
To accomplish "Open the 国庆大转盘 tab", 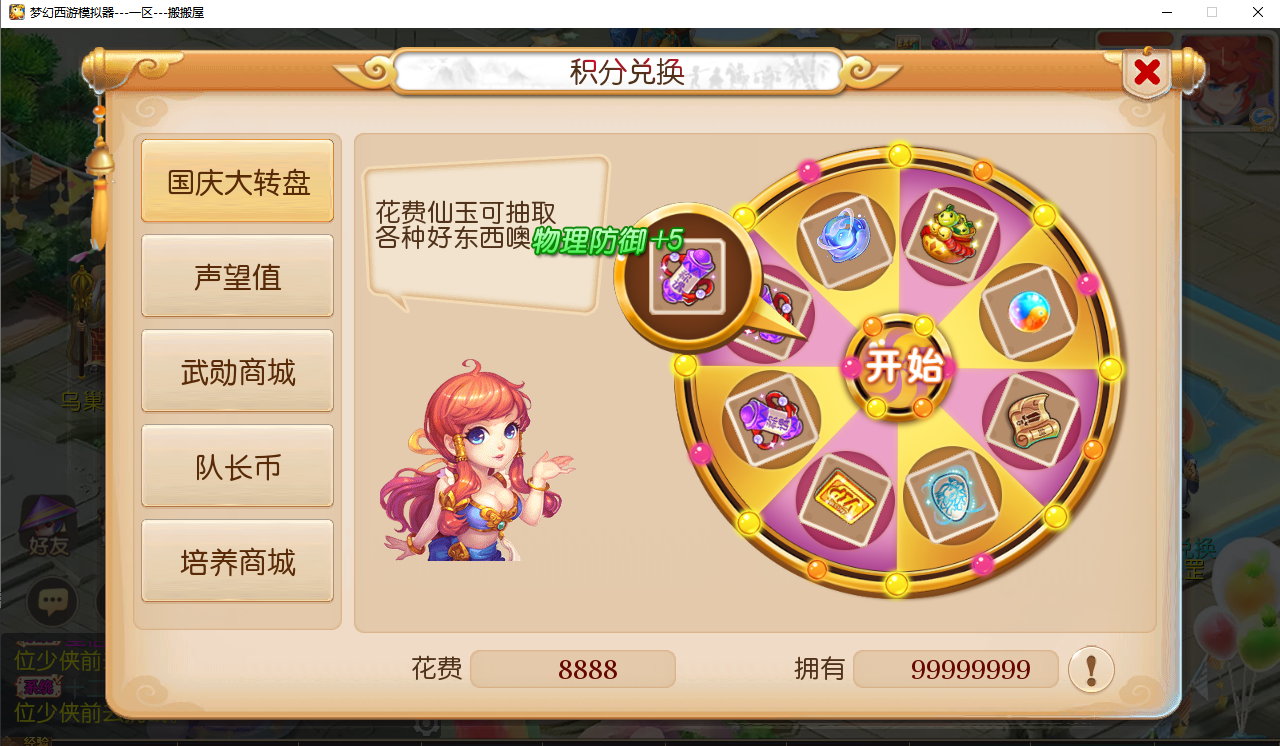I will (237, 182).
